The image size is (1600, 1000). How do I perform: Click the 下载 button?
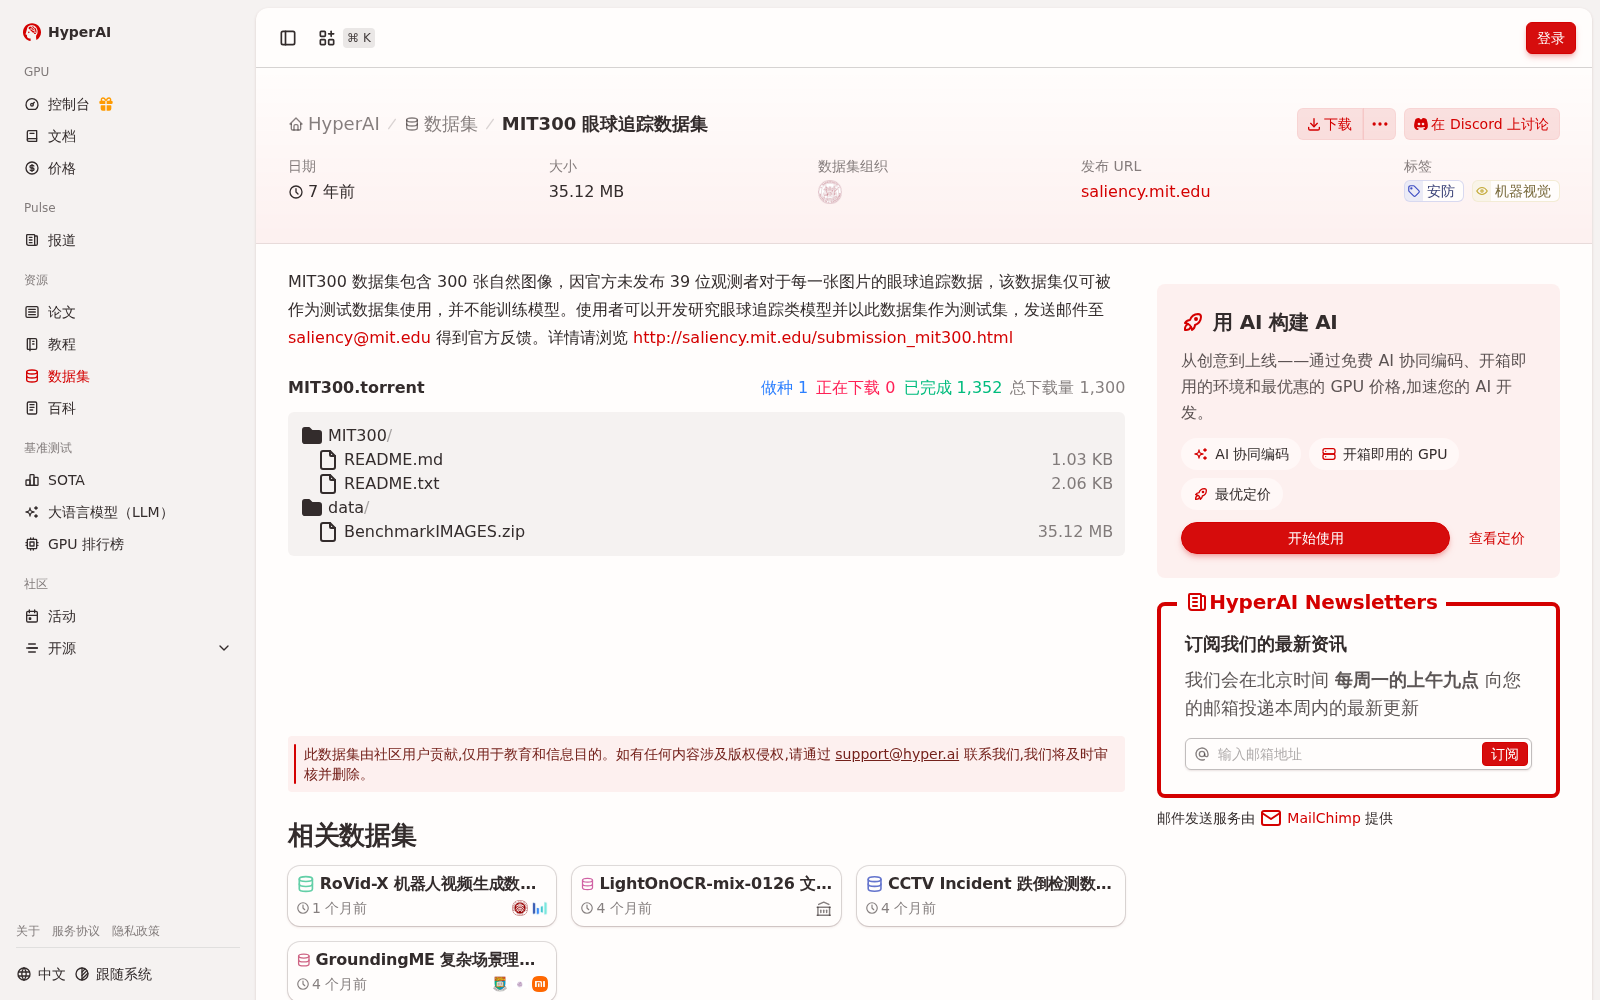[1330, 124]
